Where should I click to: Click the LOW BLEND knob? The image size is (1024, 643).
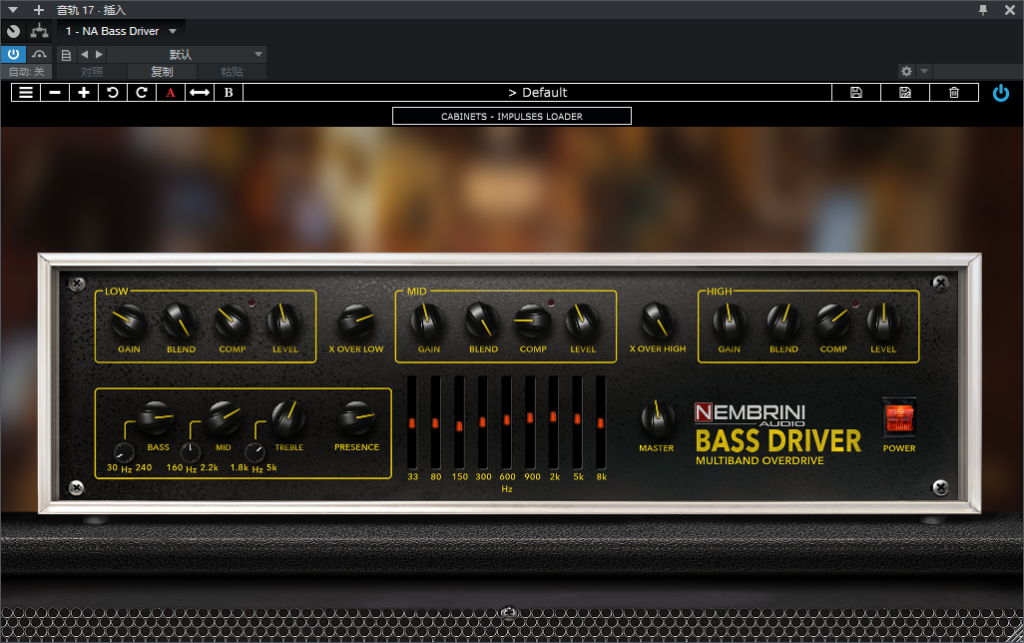point(180,321)
